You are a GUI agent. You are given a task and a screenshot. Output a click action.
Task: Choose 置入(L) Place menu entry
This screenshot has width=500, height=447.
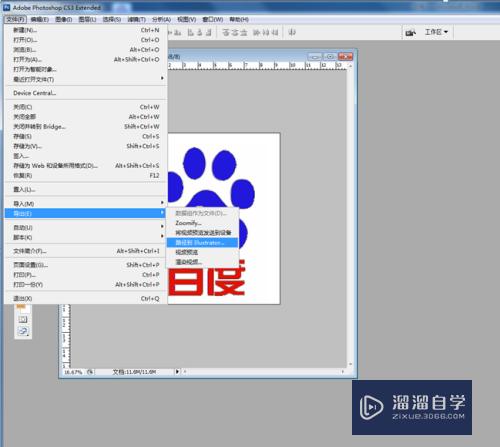tap(86, 189)
